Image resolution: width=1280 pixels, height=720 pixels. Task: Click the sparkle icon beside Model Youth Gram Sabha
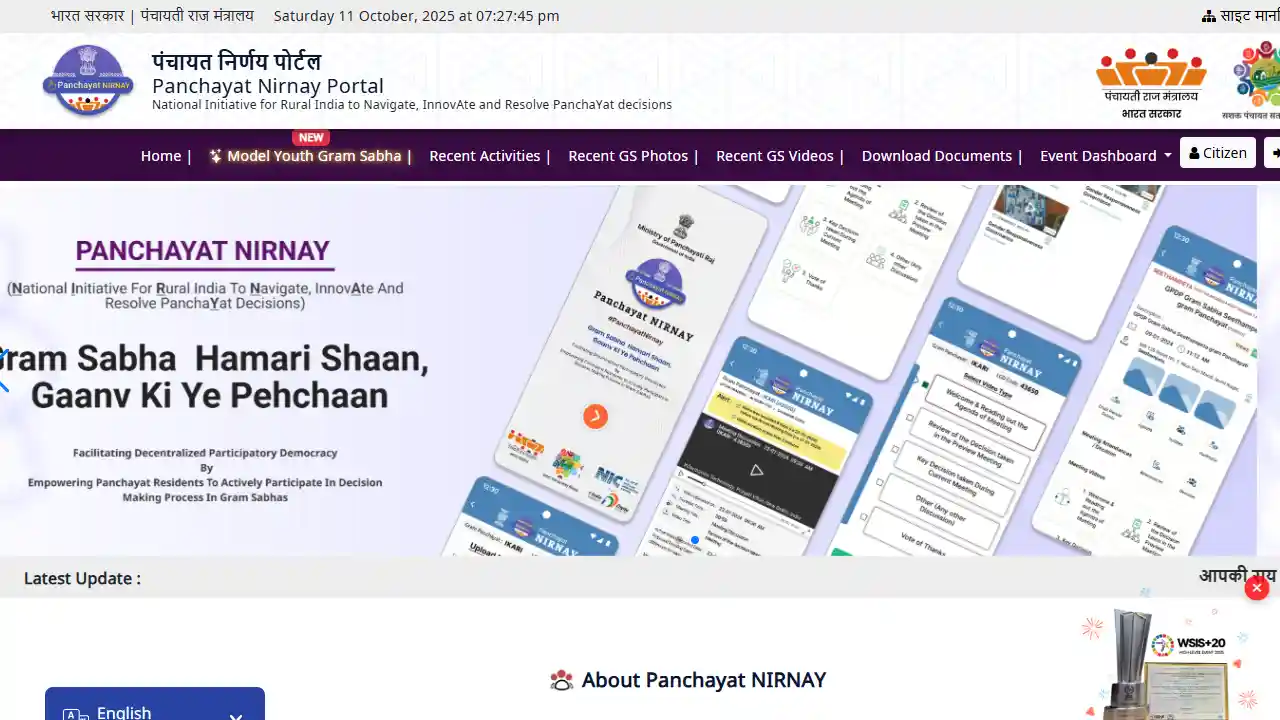[x=215, y=156]
